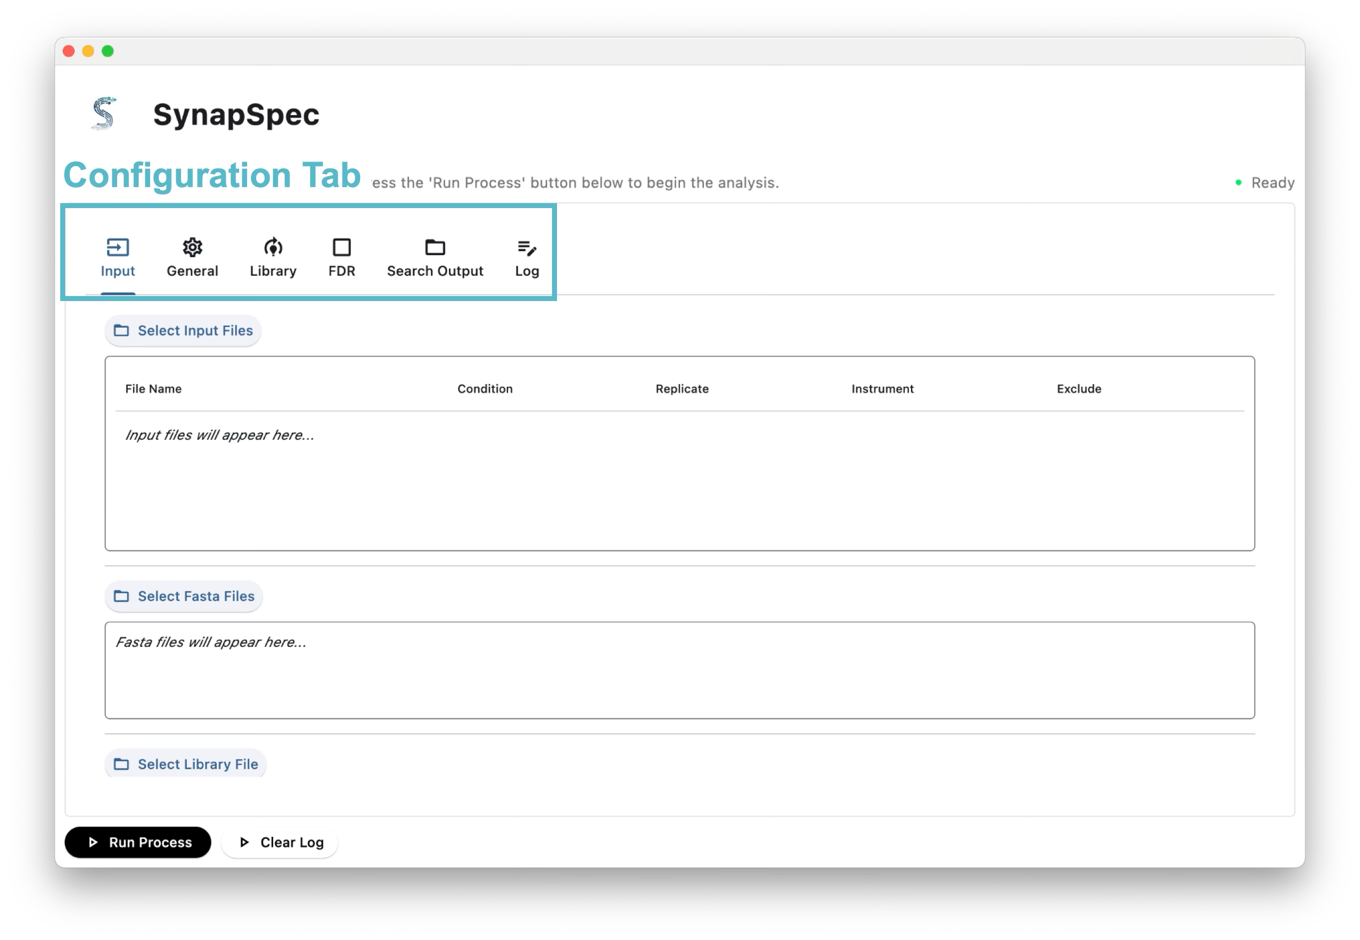Click the Library spectral icon
This screenshot has height=940, width=1360.
pos(272,247)
